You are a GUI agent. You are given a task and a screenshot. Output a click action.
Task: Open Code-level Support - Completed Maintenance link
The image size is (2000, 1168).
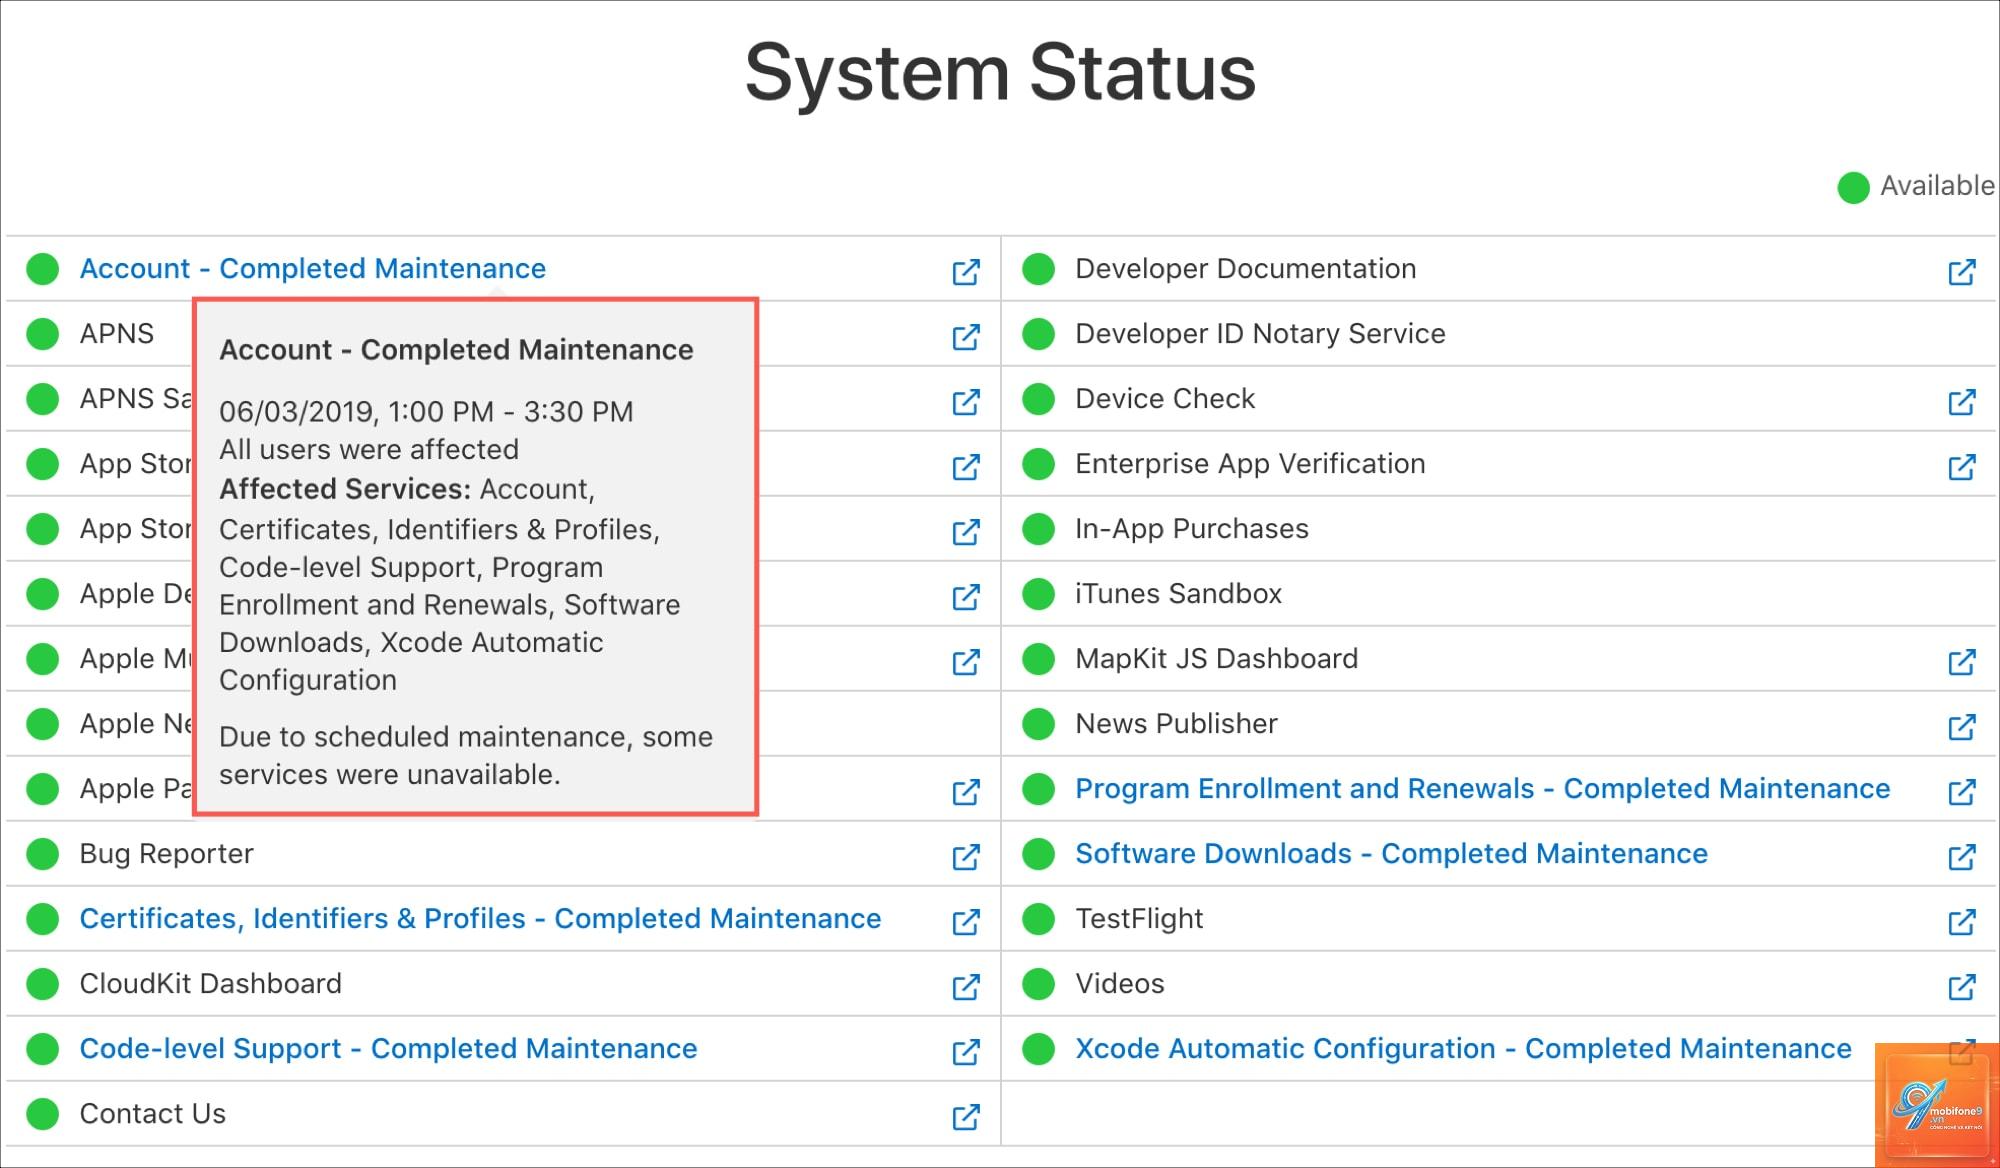388,1049
